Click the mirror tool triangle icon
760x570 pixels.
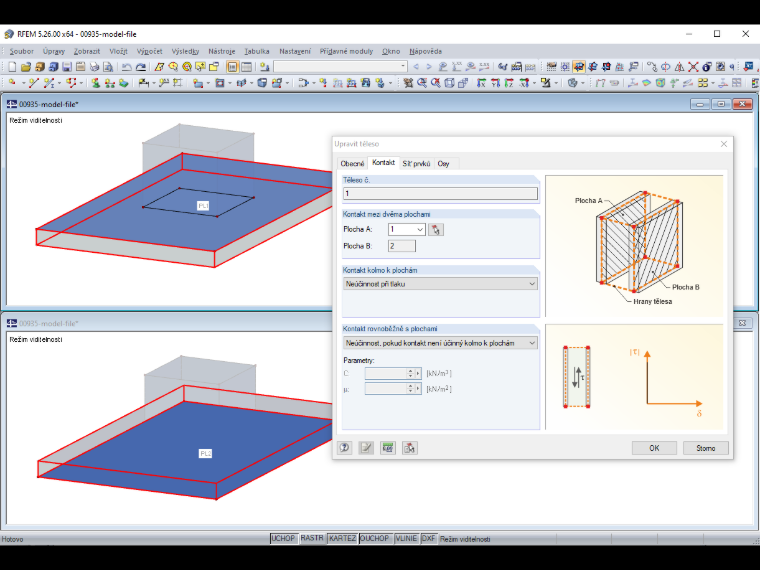tap(680, 67)
